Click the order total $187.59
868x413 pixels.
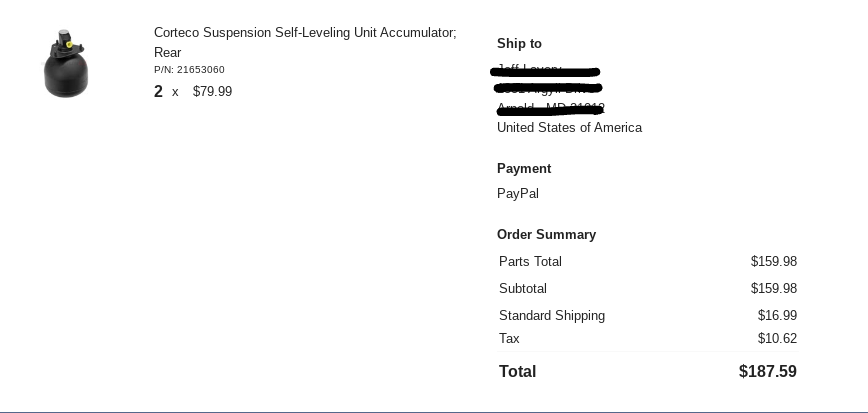point(767,372)
